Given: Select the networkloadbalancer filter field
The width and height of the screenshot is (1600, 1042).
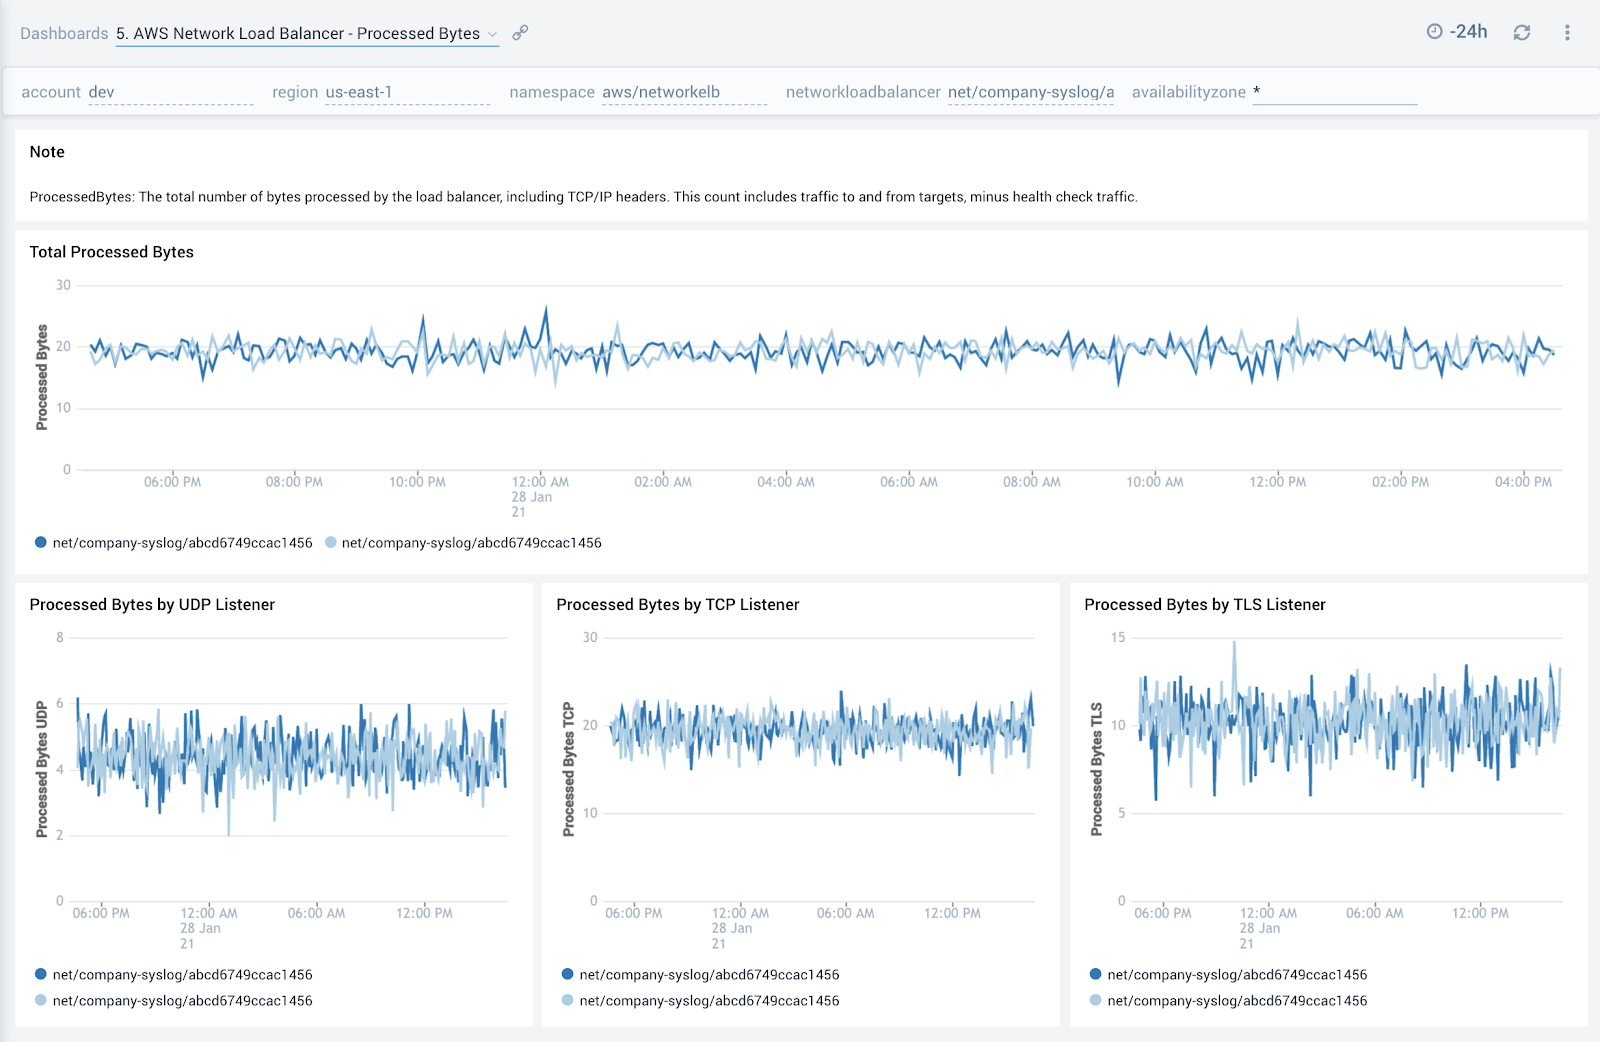Looking at the screenshot, I should click(x=1031, y=91).
